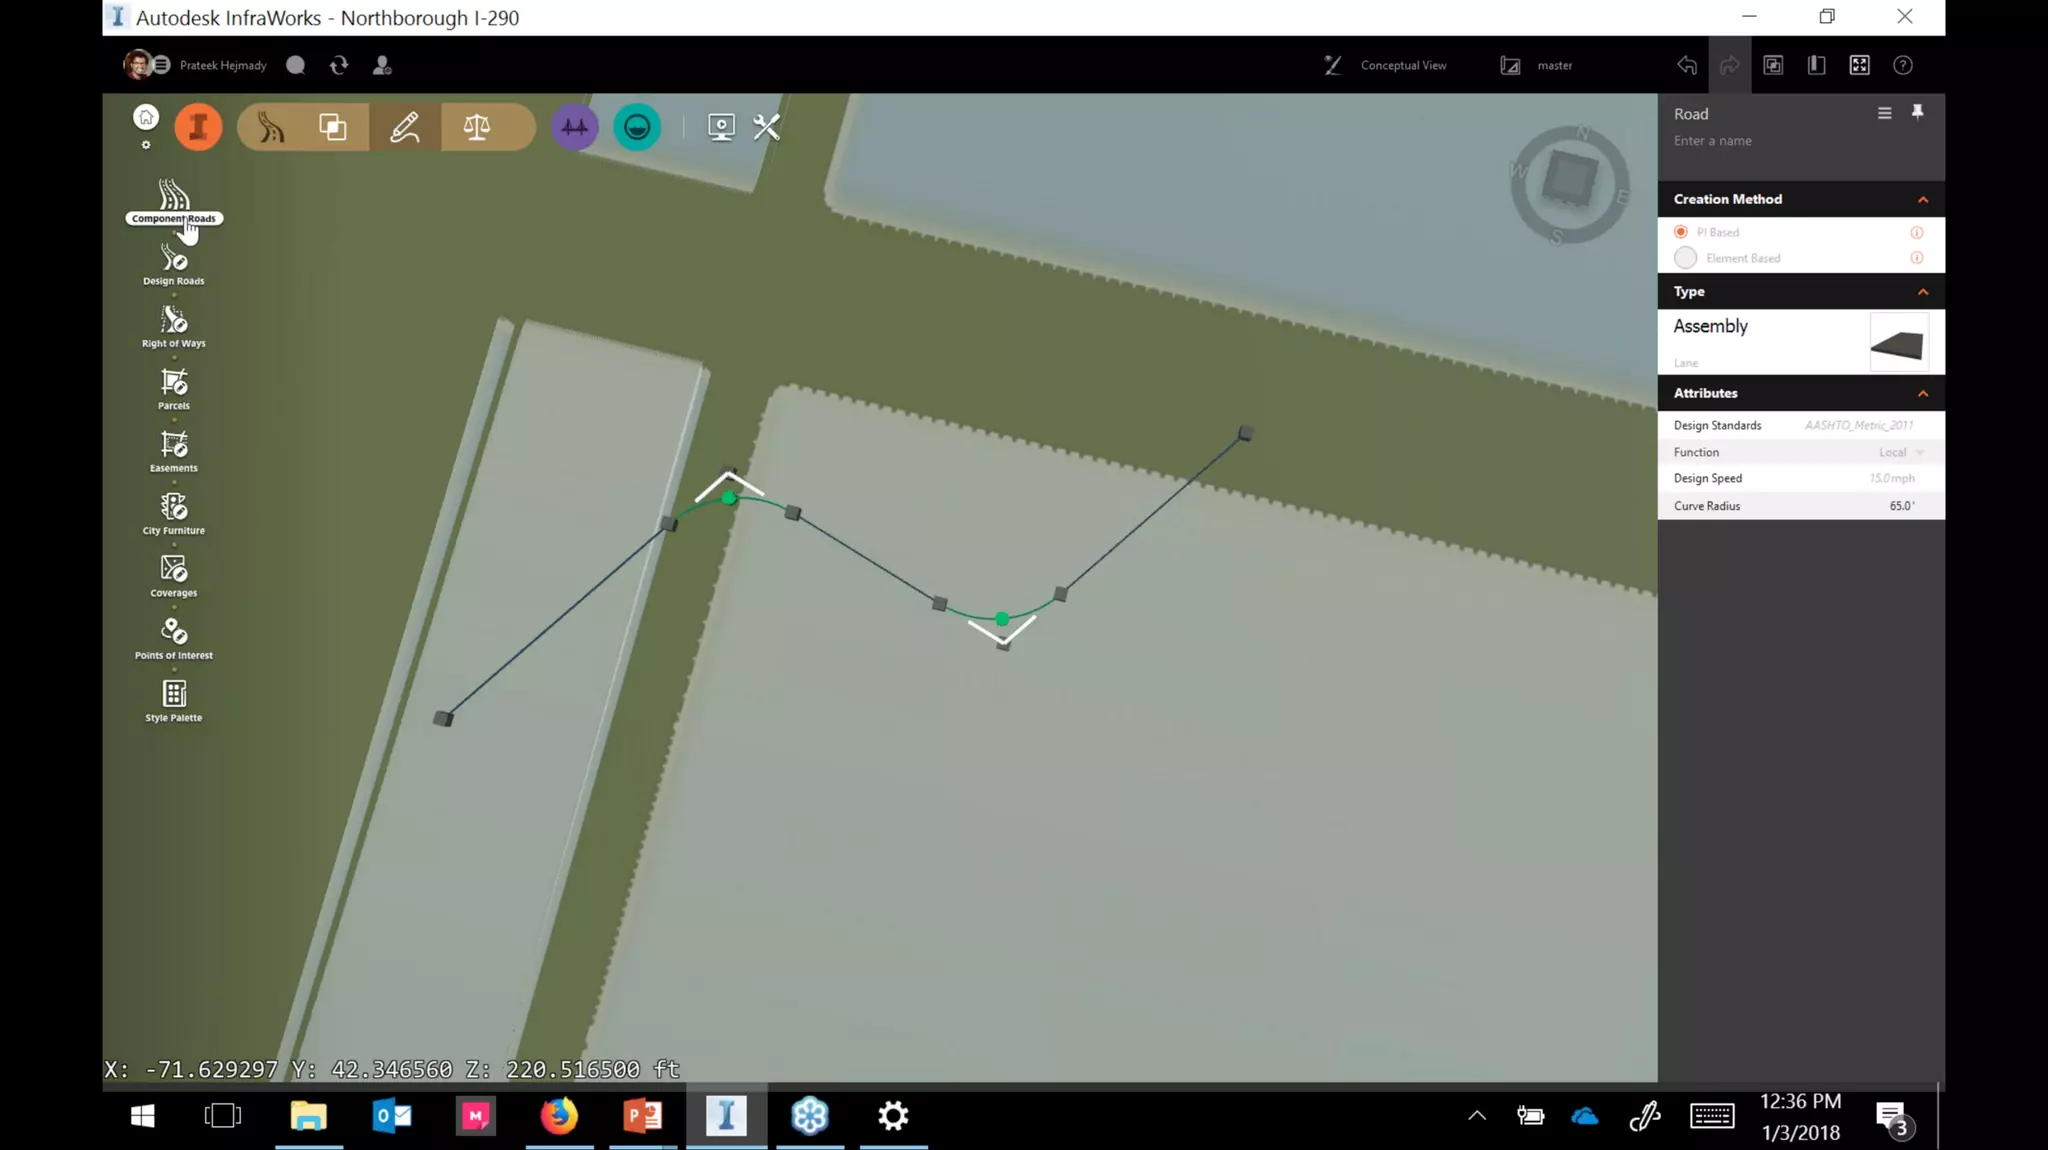Select the Component Roads tool
Viewport: 2048px width, 1150px height.
click(x=174, y=201)
